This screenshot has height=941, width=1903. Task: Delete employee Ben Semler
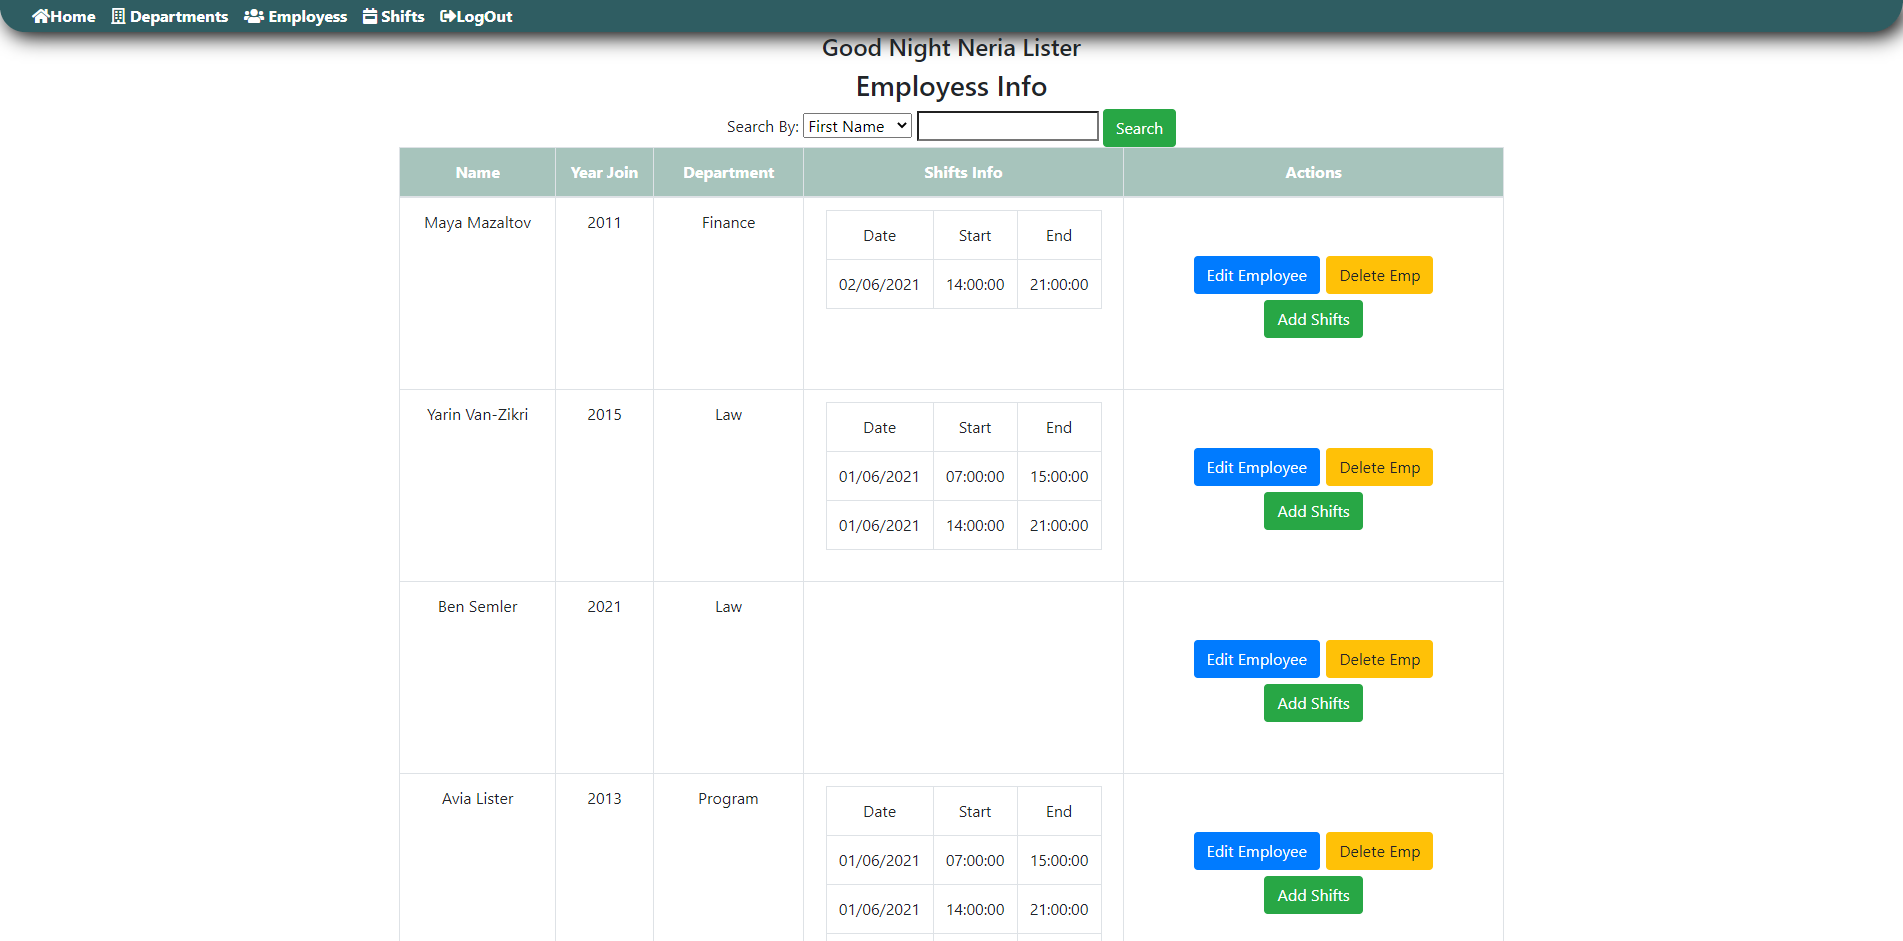pyautogui.click(x=1380, y=659)
